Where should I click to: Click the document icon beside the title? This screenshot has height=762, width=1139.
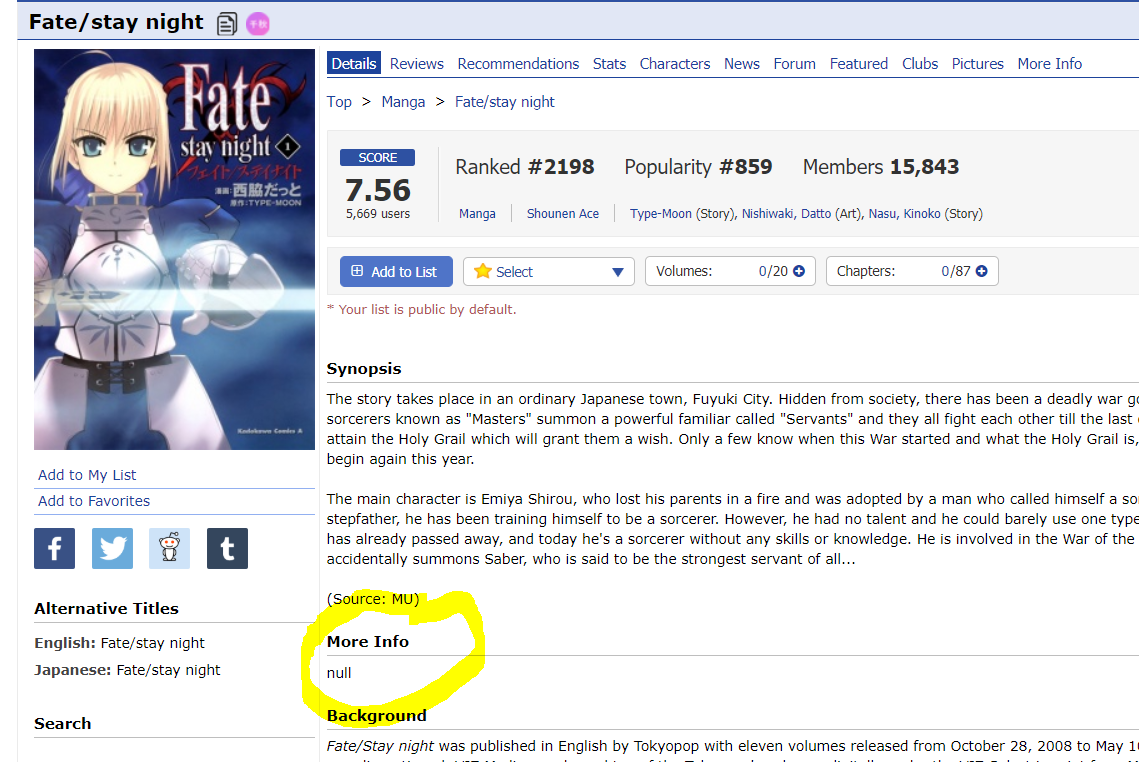227,23
